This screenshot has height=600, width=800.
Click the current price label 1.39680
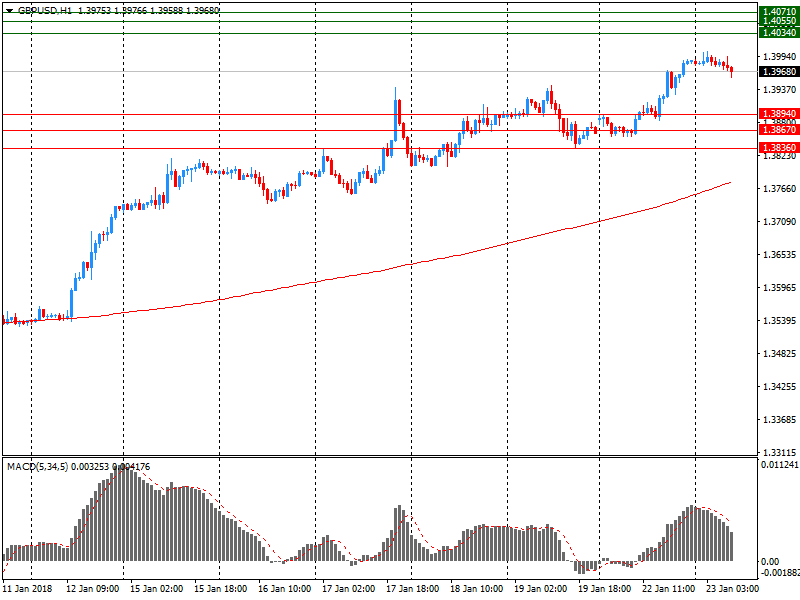point(779,71)
